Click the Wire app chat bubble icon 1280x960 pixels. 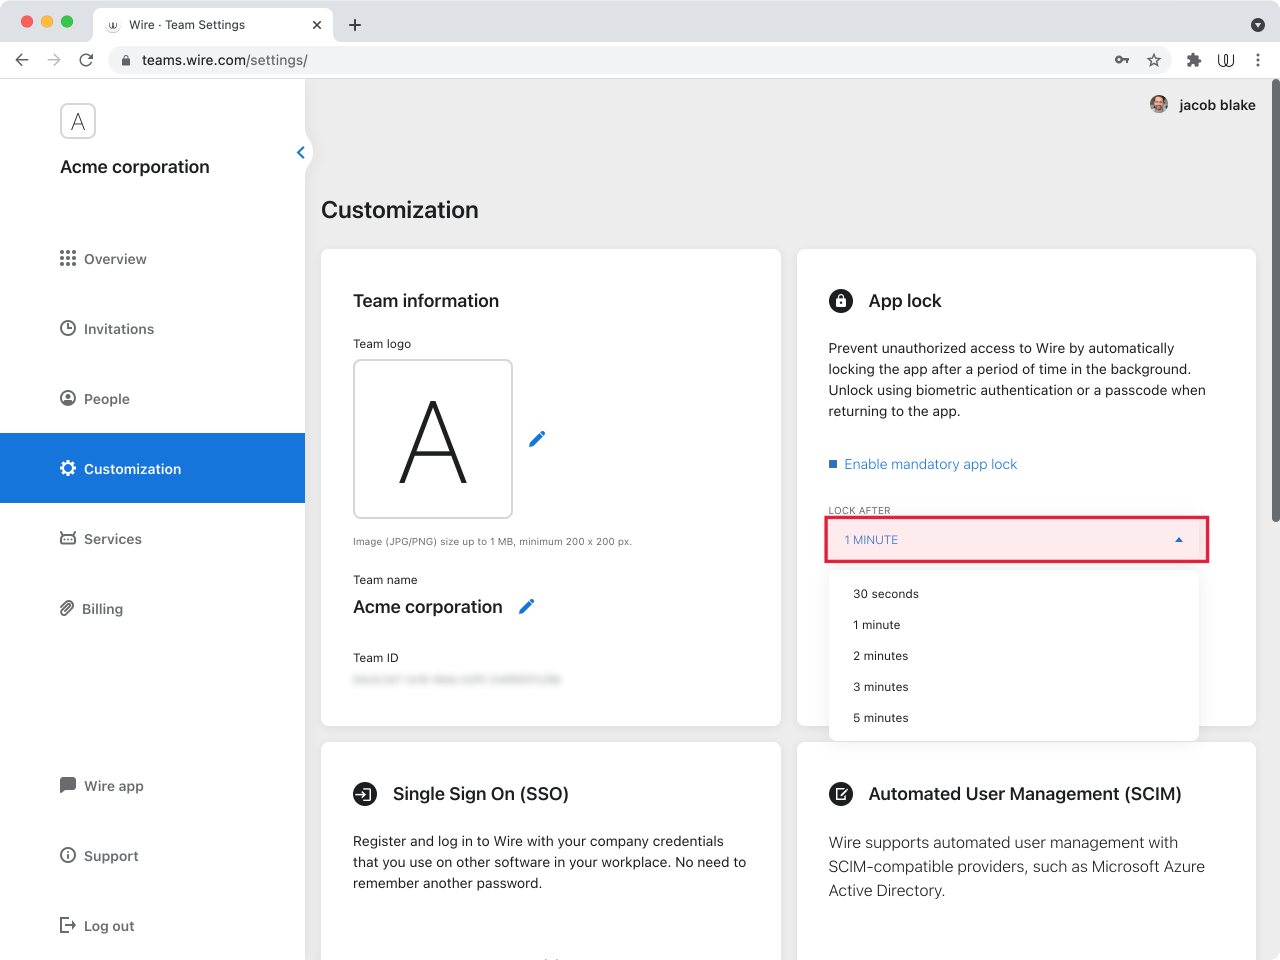click(68, 785)
